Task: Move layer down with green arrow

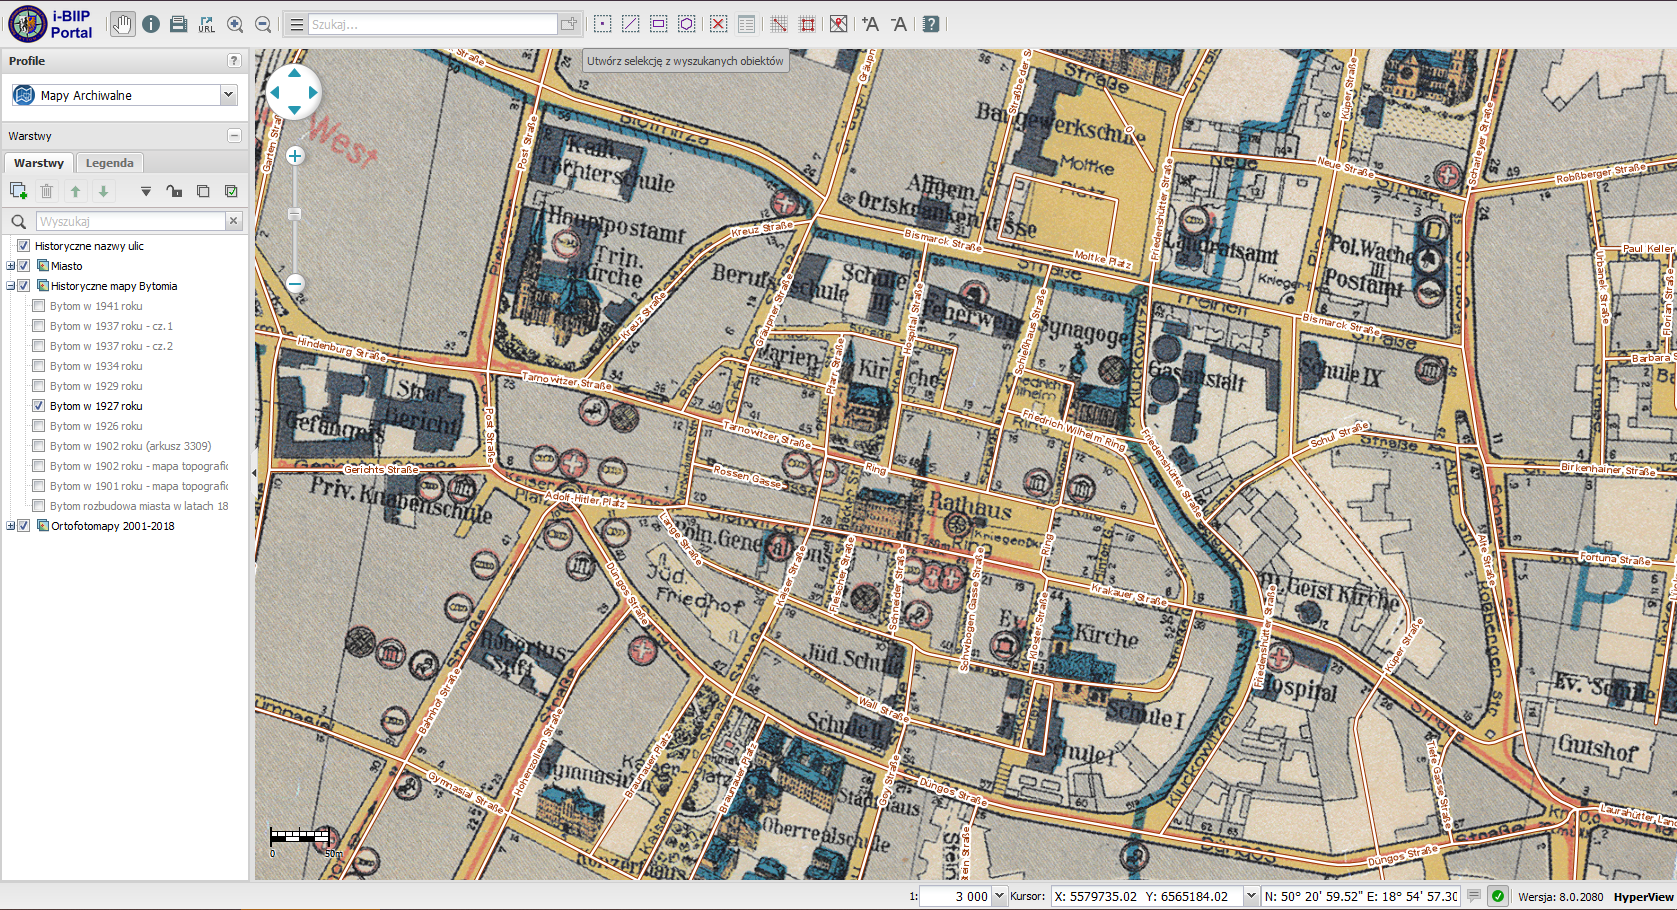Action: point(103,191)
